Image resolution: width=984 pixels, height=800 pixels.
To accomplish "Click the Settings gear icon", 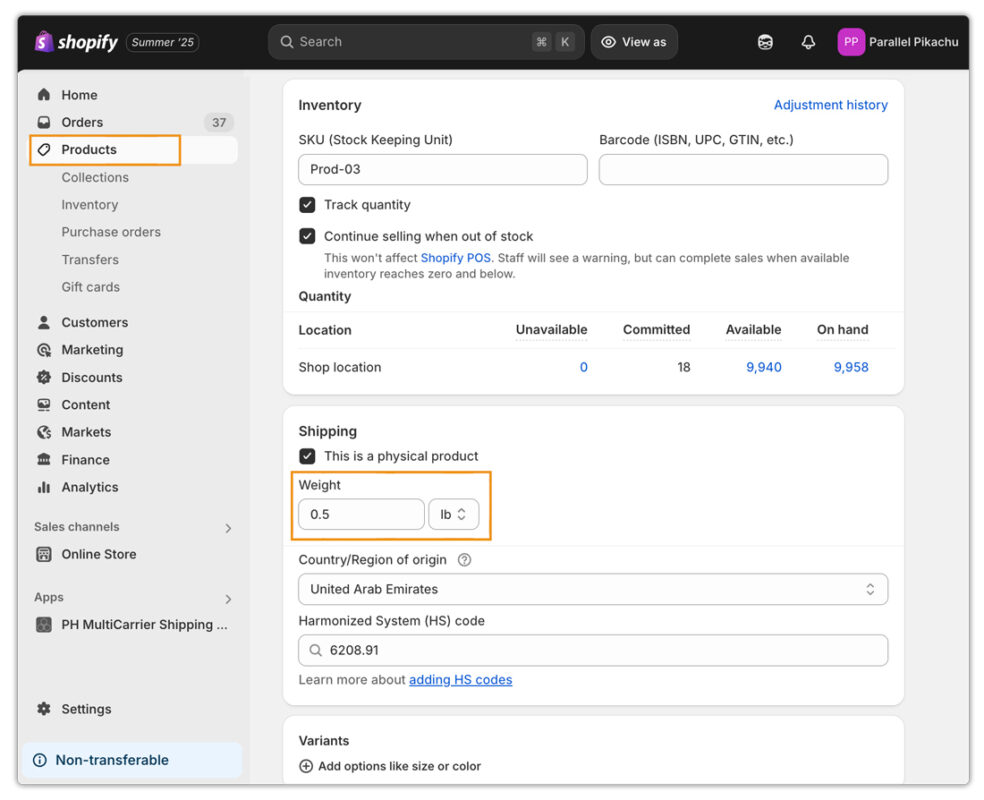I will [44, 709].
